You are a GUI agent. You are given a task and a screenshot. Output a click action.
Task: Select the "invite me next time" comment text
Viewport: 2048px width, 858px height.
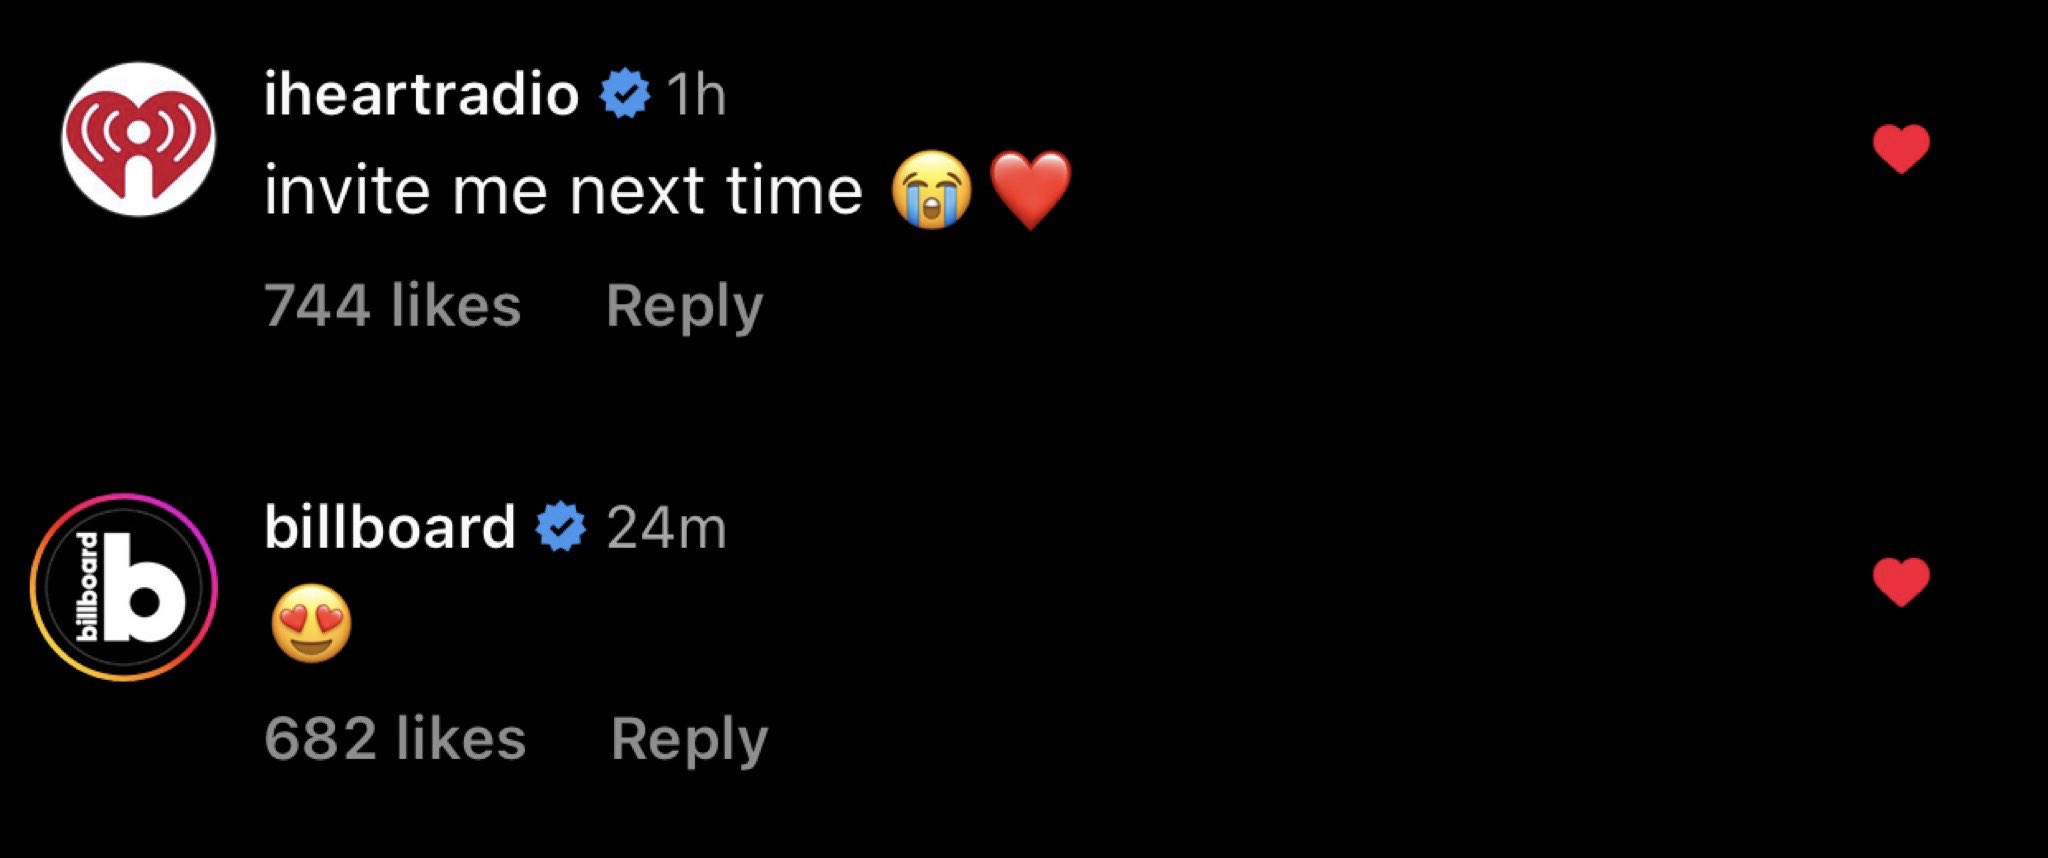click(562, 190)
